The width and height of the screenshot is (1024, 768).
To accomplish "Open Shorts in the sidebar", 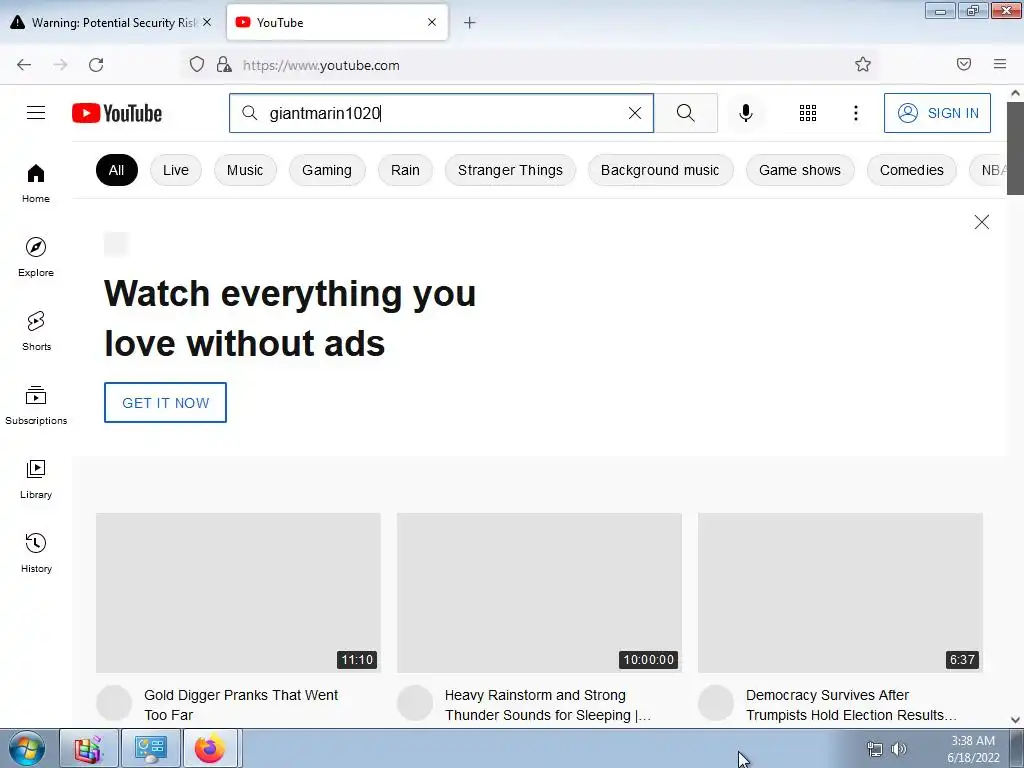I will 36,331.
